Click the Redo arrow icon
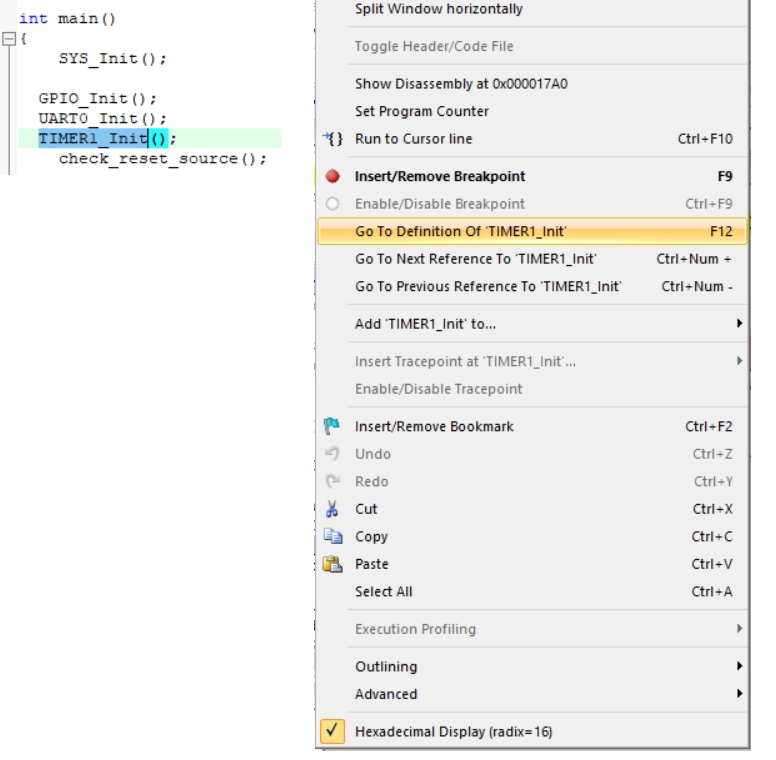The height and width of the screenshot is (760, 776). coord(333,481)
